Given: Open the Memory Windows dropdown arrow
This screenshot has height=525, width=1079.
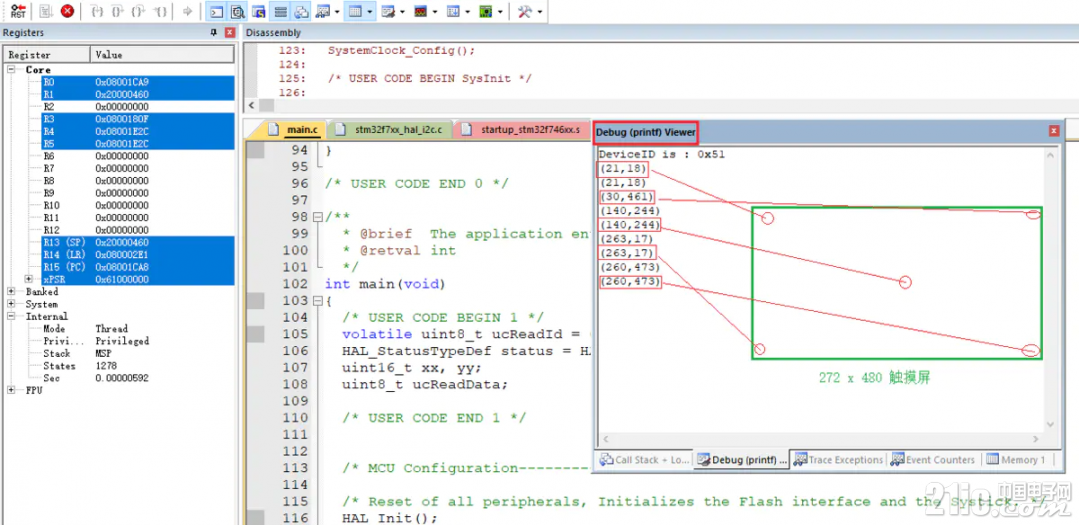Looking at the screenshot, I should tap(370, 11).
